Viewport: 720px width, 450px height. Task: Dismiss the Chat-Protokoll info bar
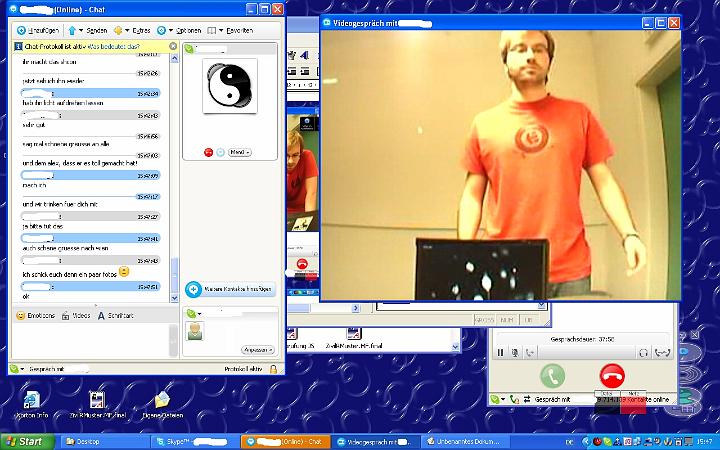(x=173, y=46)
